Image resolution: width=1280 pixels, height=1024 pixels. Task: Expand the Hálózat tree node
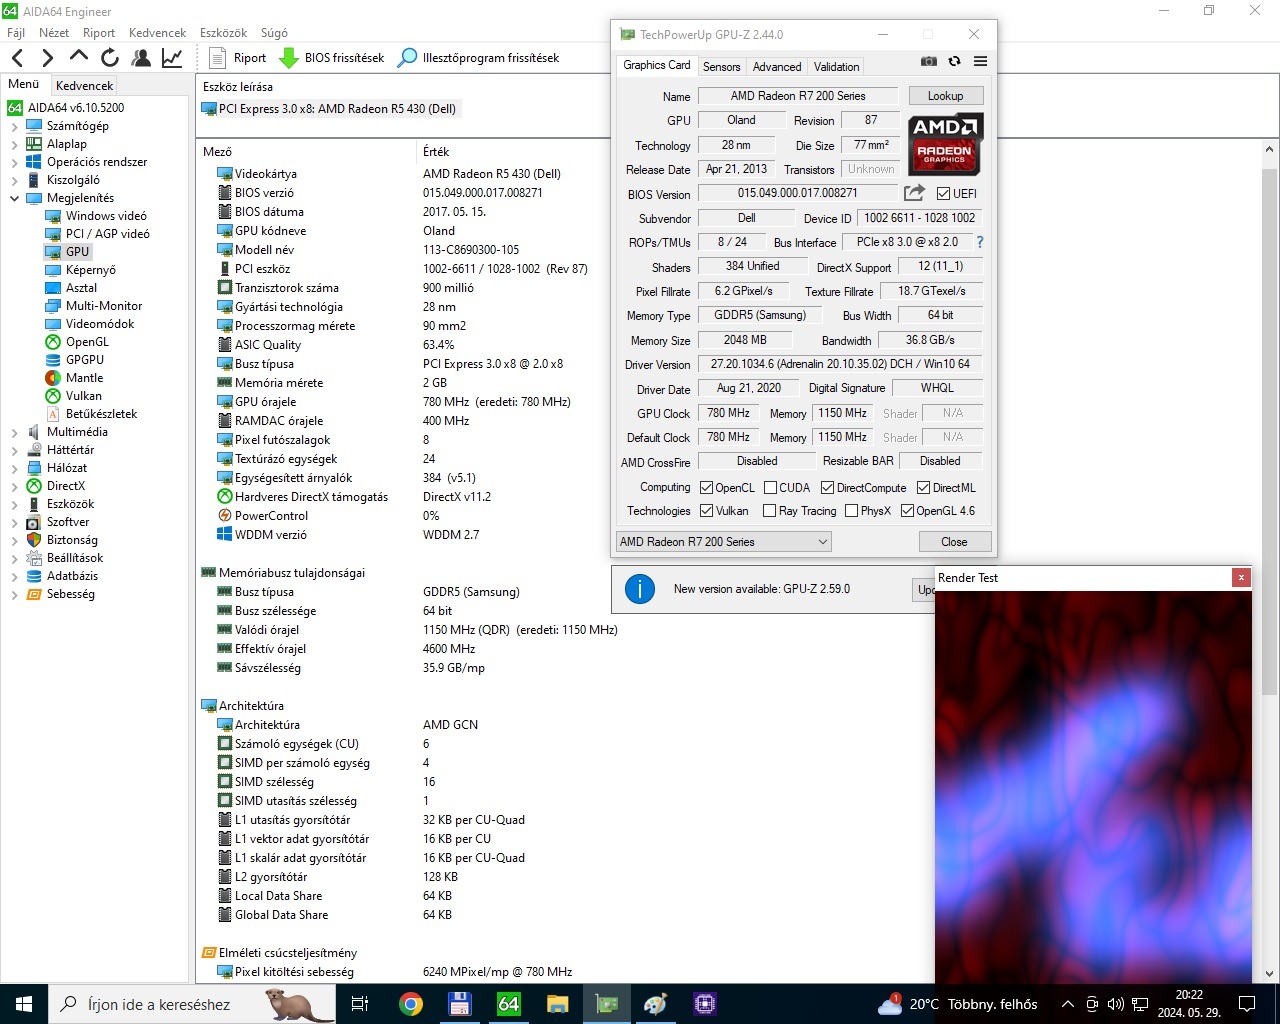point(14,468)
